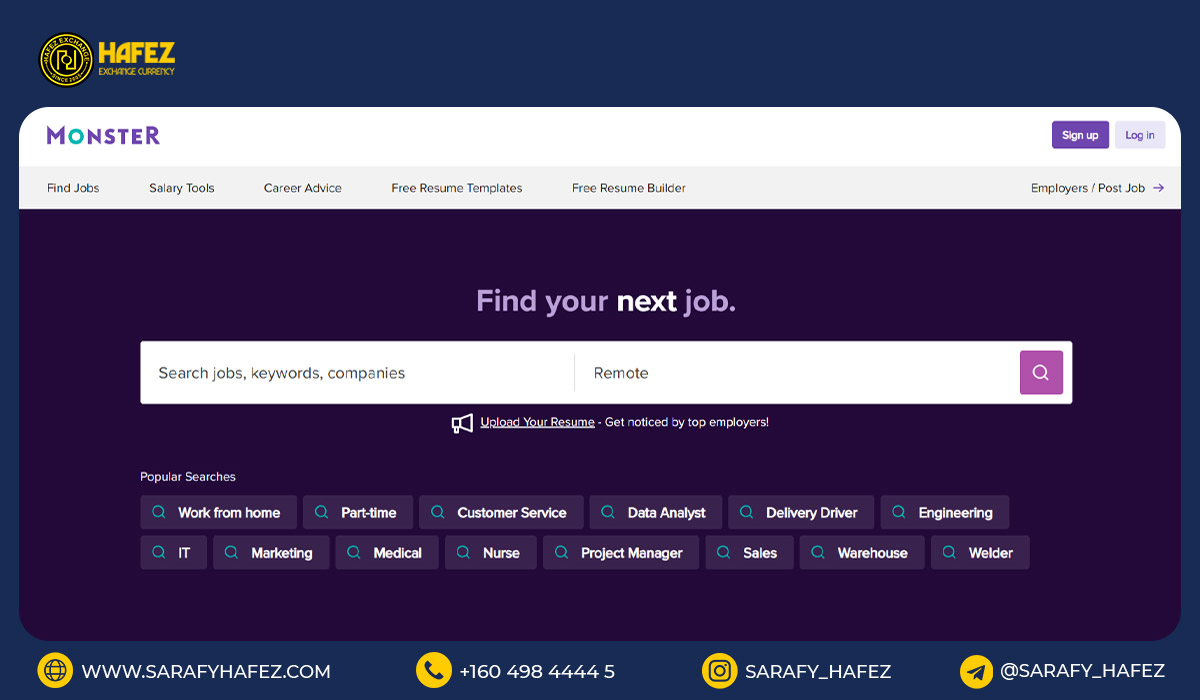The image size is (1200, 700).
Task: Select the Engineering label
Action: point(956,513)
